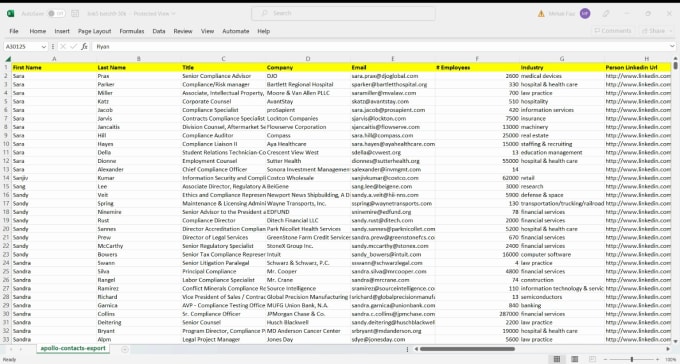Viewport: 680px width, 364px height.
Task: Click in the Search input box
Action: pos(343,13)
